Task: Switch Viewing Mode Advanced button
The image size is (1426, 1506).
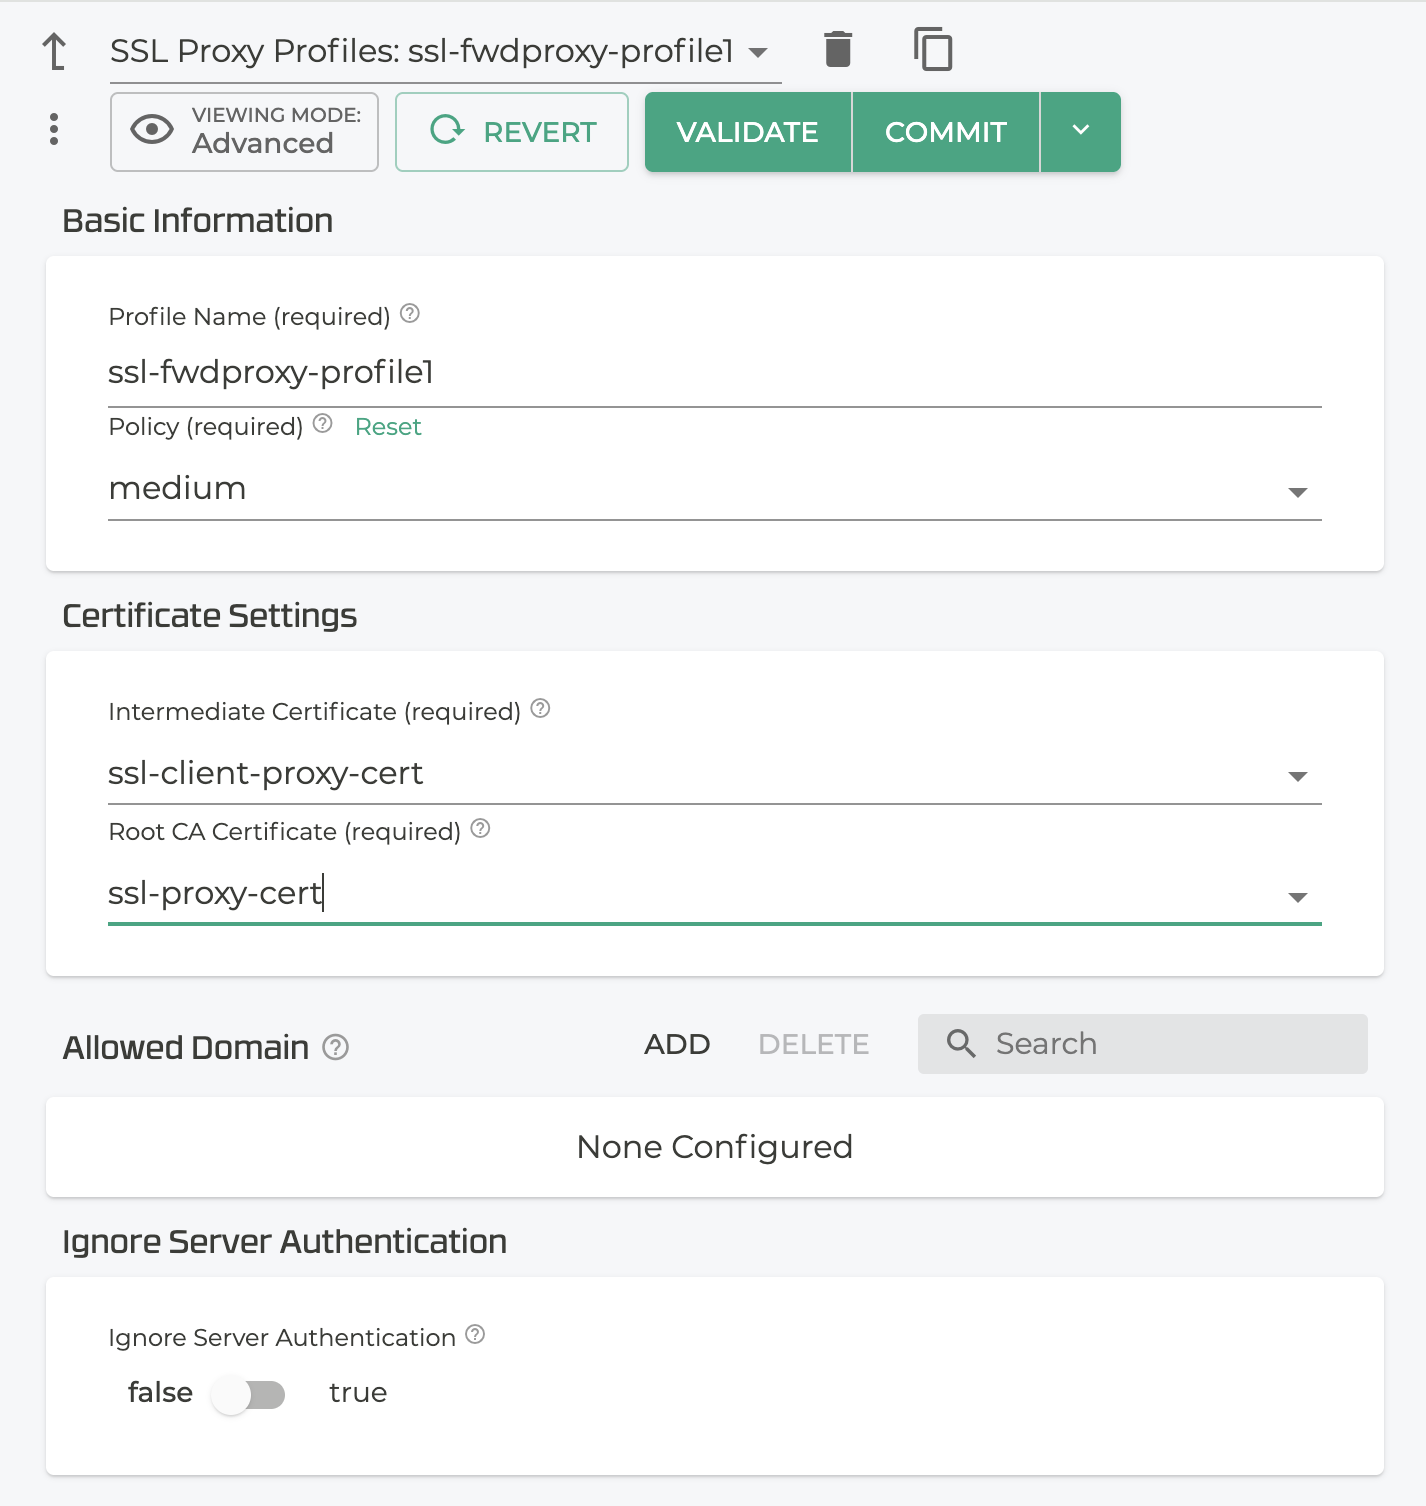Action: tap(244, 132)
